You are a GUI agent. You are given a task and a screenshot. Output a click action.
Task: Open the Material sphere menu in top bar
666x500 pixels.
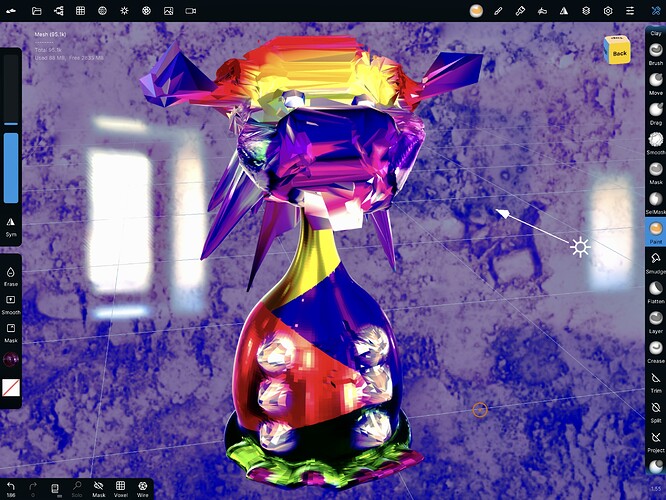coord(476,11)
